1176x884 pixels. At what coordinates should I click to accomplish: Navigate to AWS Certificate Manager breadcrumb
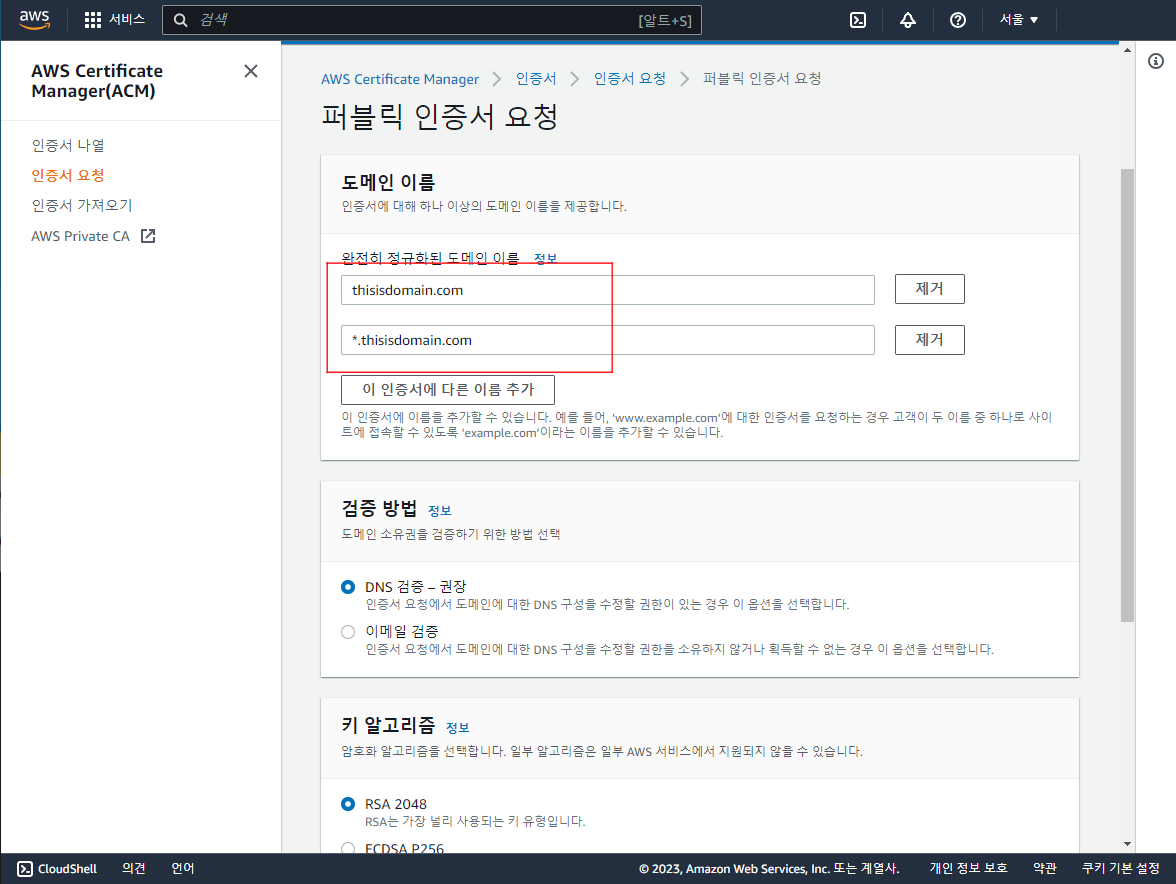[400, 79]
